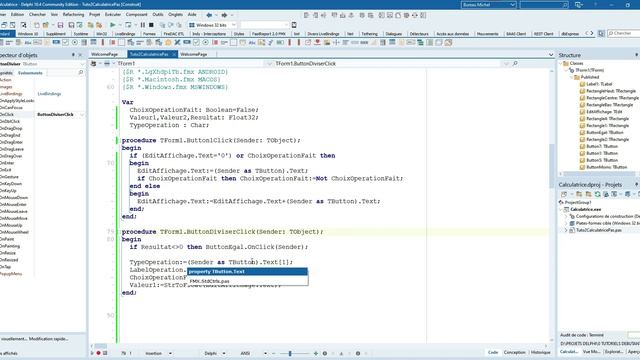Switch to first WelcomePage editor tab

pyautogui.click(x=104, y=54)
